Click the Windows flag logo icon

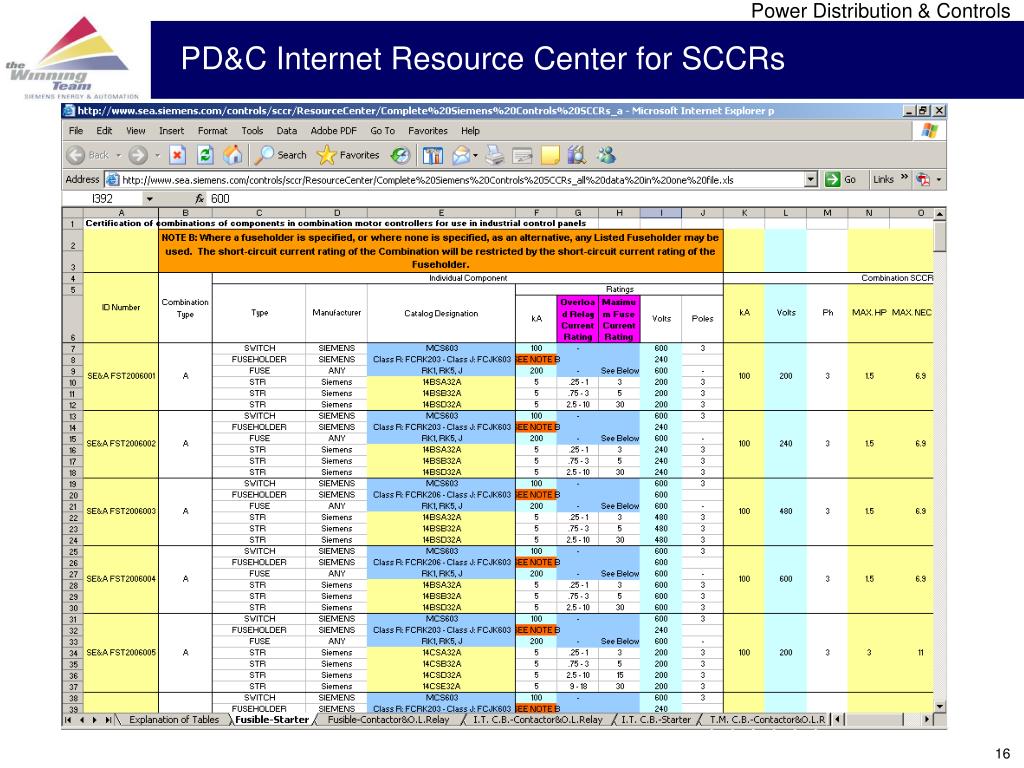[929, 131]
